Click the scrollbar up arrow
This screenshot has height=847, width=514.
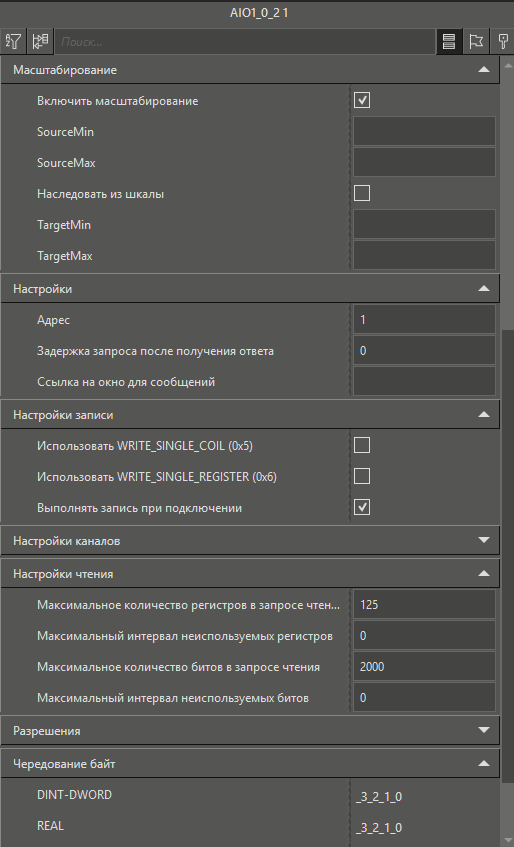click(508, 64)
